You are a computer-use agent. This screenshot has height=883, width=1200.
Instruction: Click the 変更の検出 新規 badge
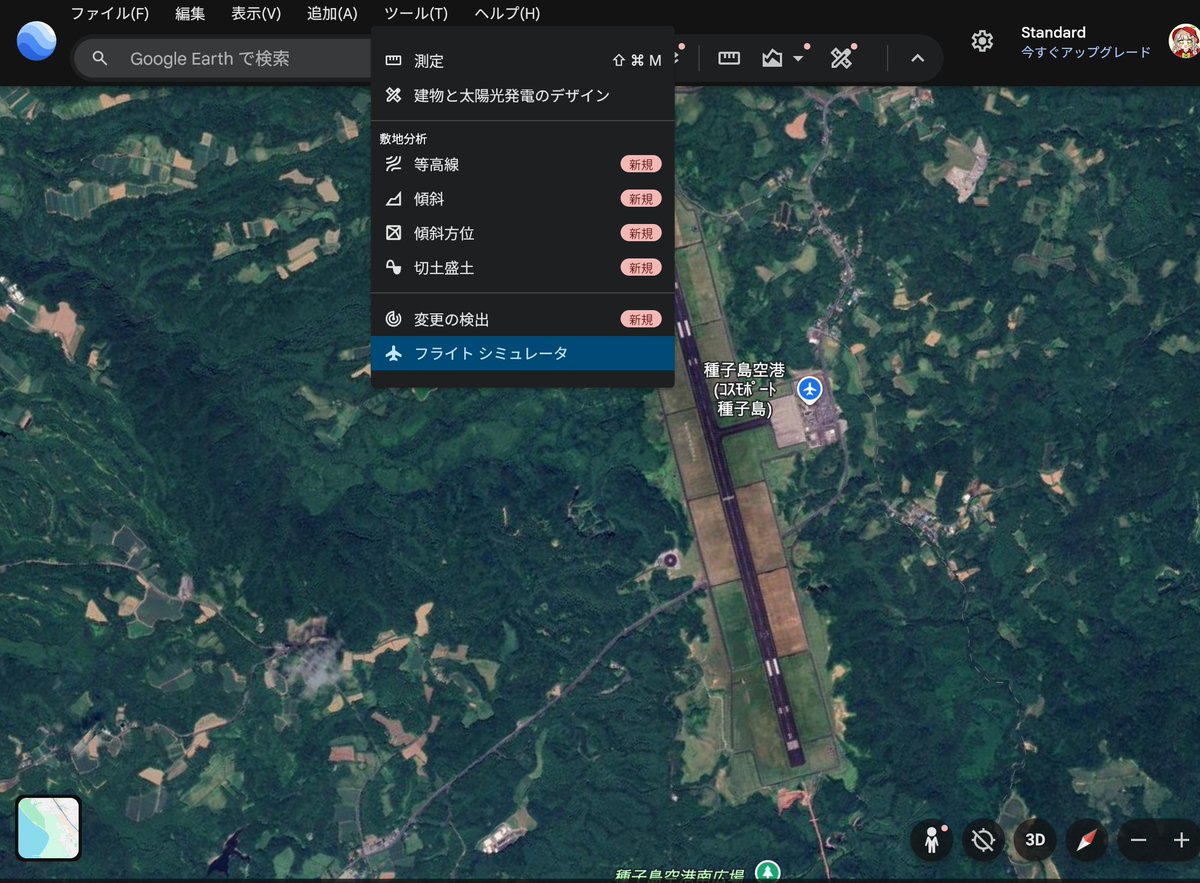641,319
